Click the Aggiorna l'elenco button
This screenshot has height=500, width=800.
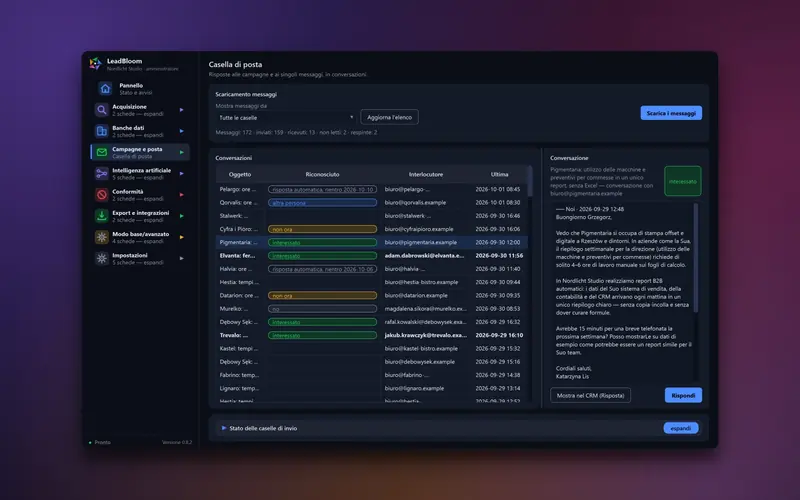click(389, 117)
